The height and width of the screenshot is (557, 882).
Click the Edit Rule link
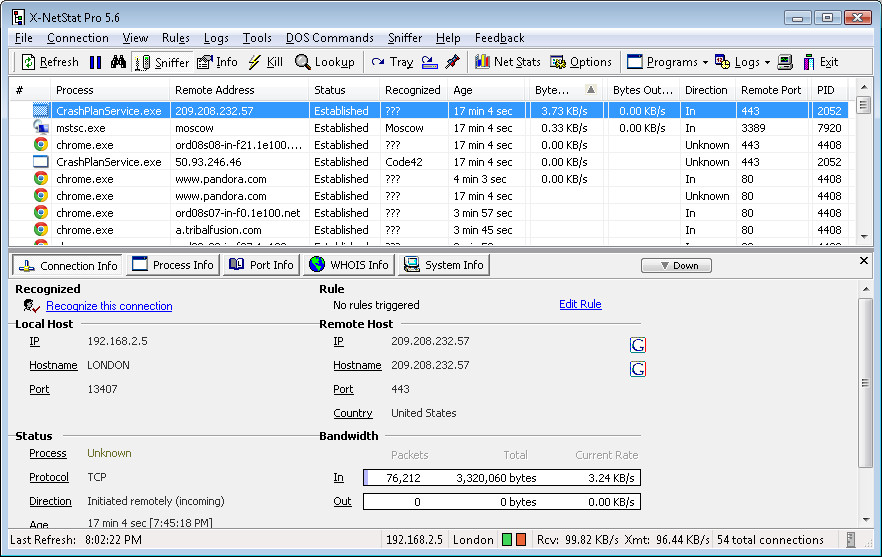pyautogui.click(x=580, y=304)
